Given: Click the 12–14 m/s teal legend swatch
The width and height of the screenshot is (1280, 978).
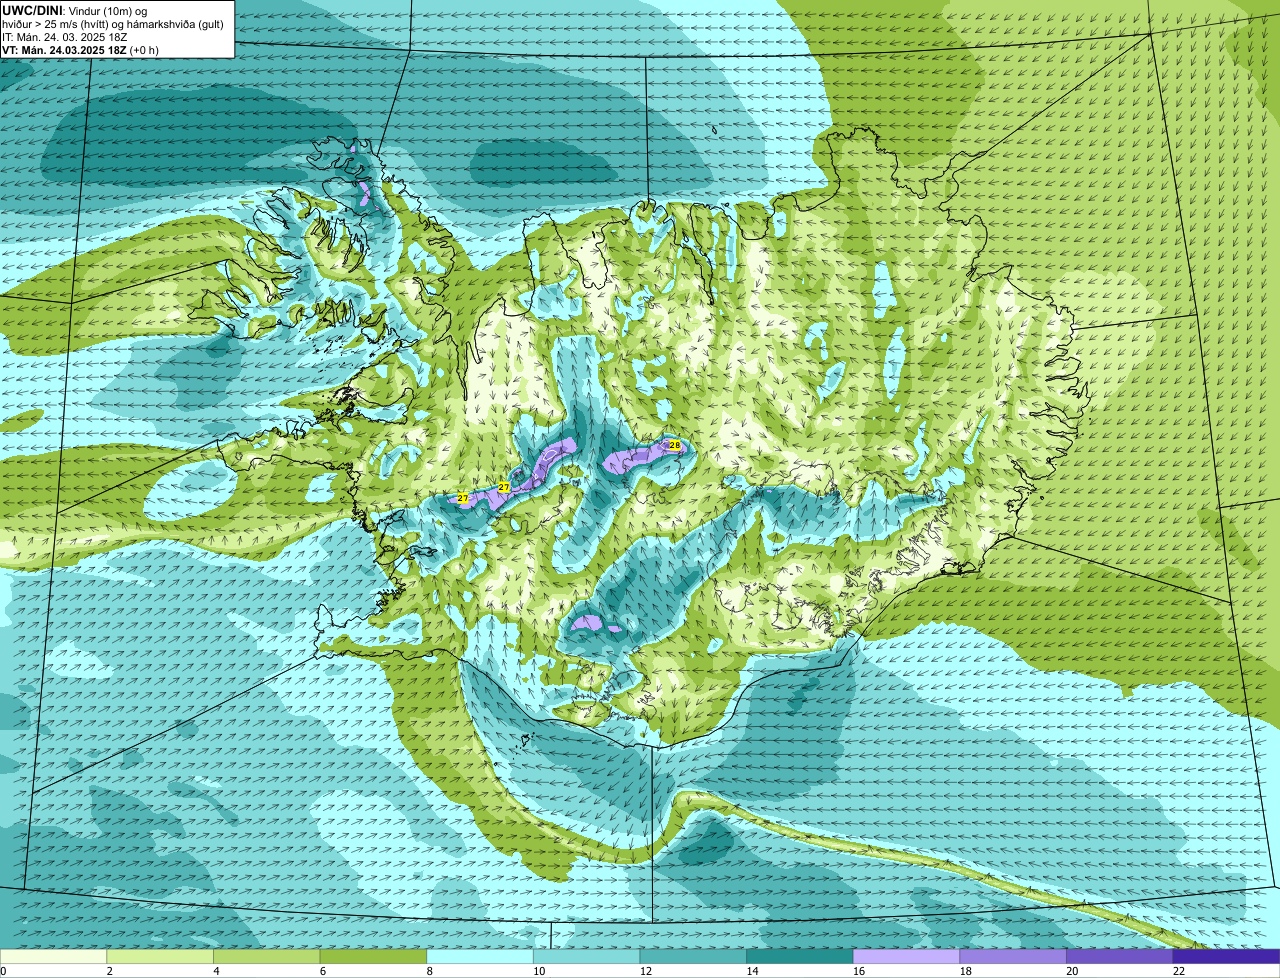Looking at the screenshot, I should (693, 957).
